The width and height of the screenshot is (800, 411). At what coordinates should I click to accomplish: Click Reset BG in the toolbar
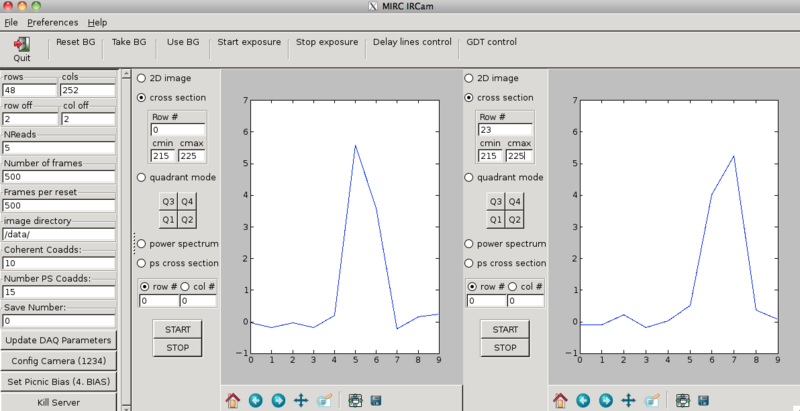tap(76, 42)
